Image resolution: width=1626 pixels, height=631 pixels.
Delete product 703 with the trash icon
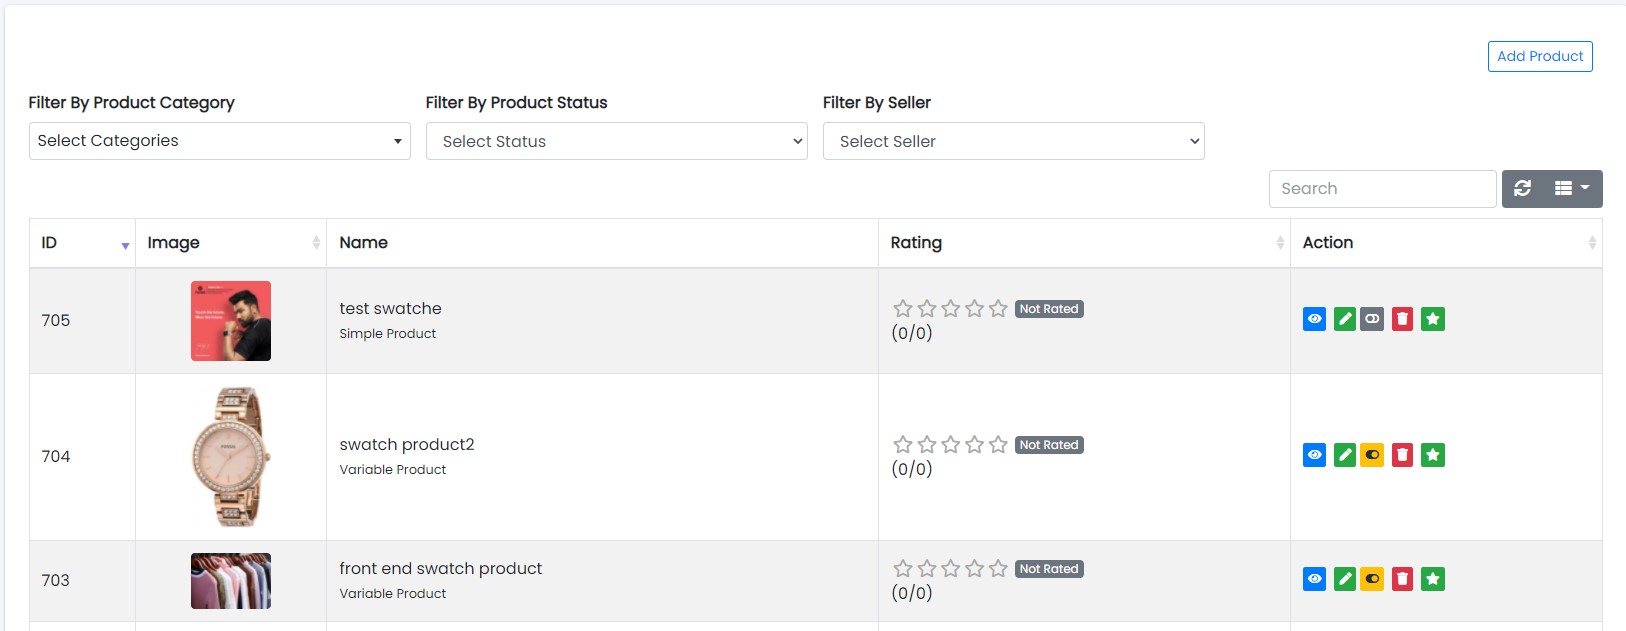(1402, 579)
